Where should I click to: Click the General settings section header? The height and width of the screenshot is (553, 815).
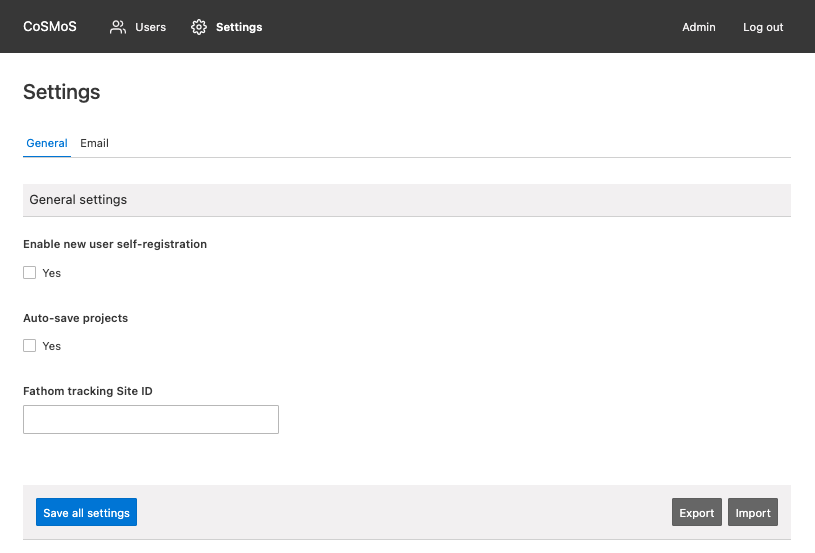(407, 200)
